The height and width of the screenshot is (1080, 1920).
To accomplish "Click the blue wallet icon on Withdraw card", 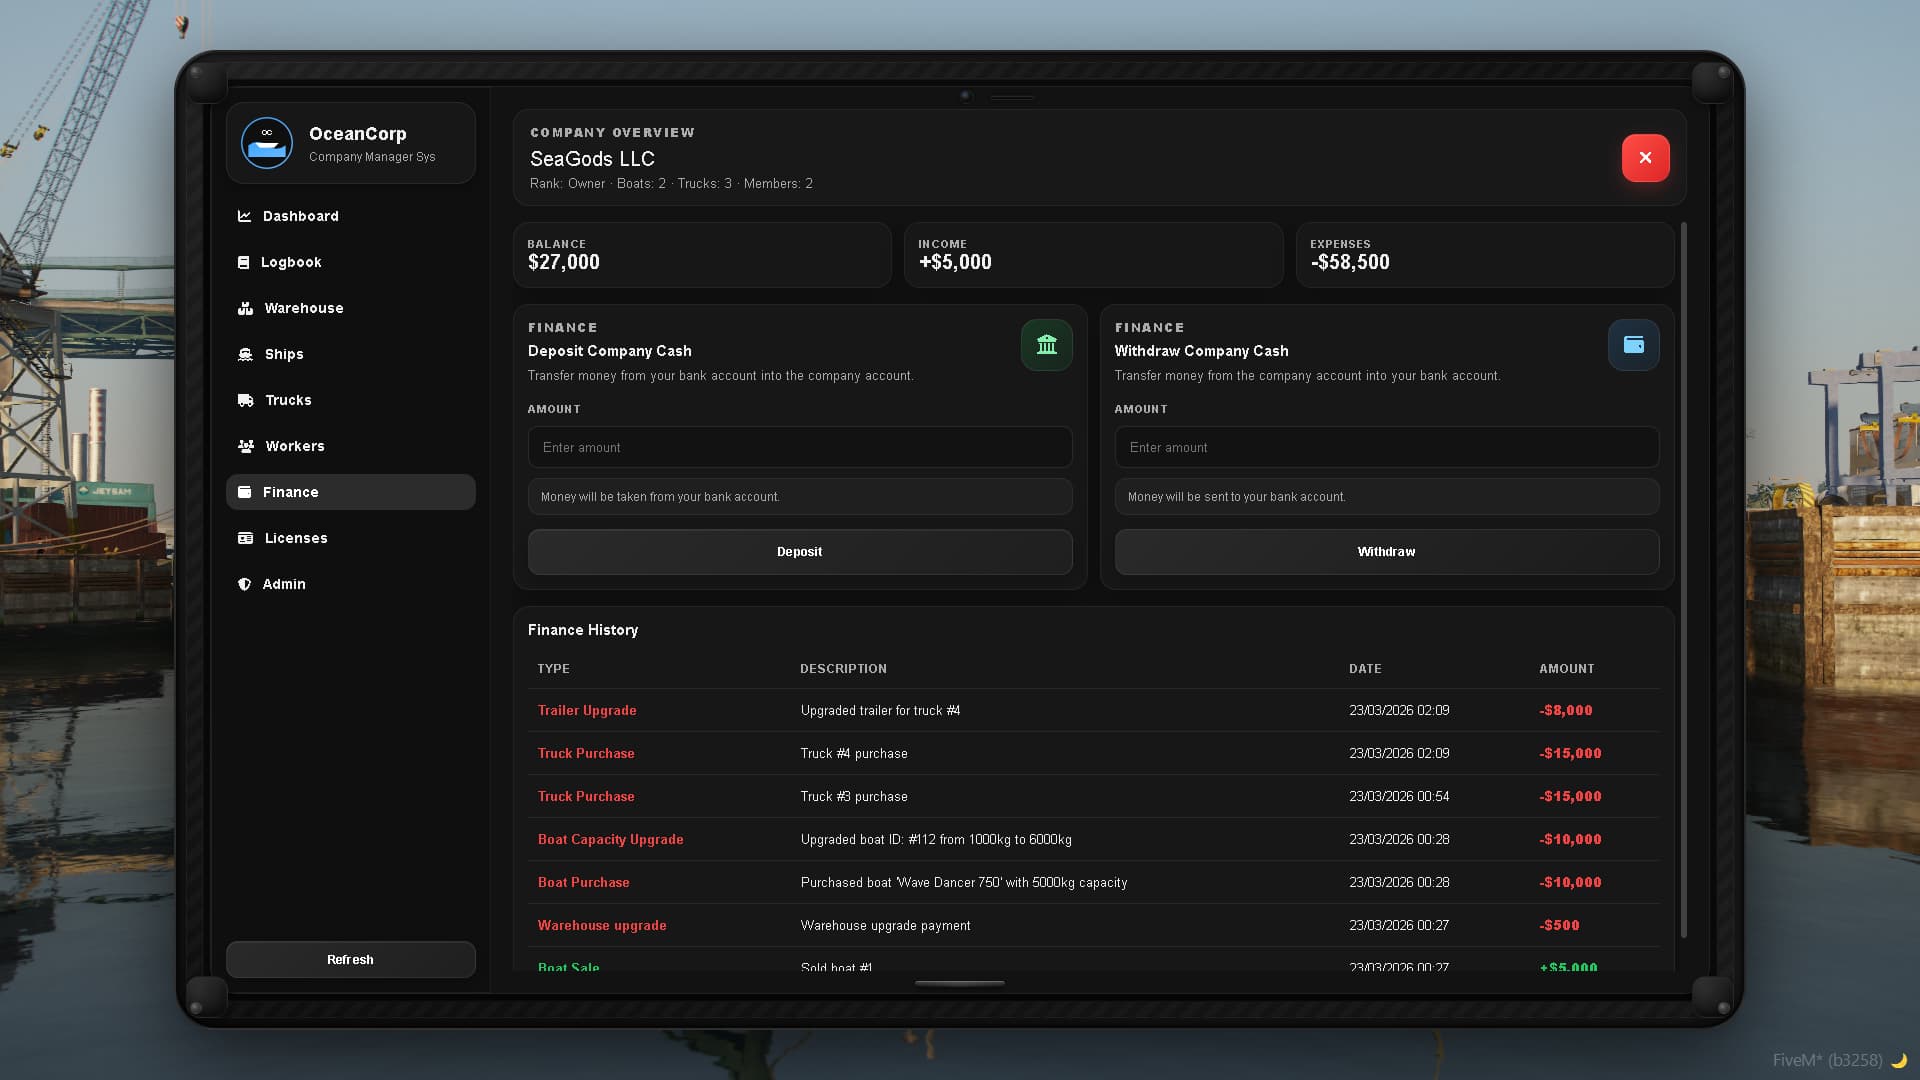I will 1633,345.
